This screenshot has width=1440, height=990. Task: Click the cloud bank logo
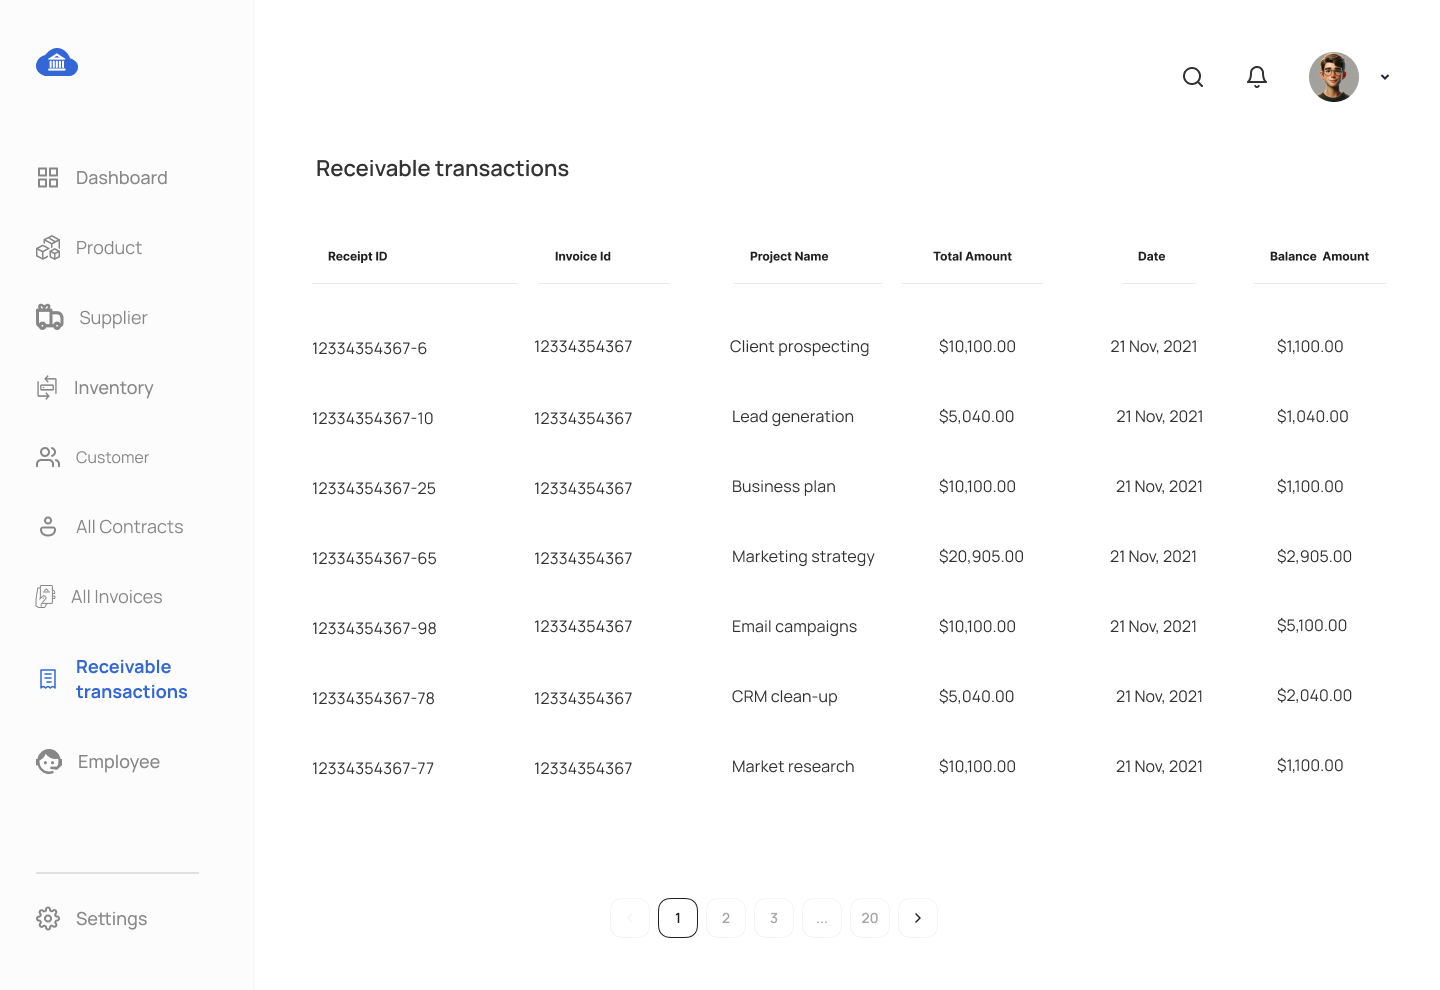tap(57, 62)
